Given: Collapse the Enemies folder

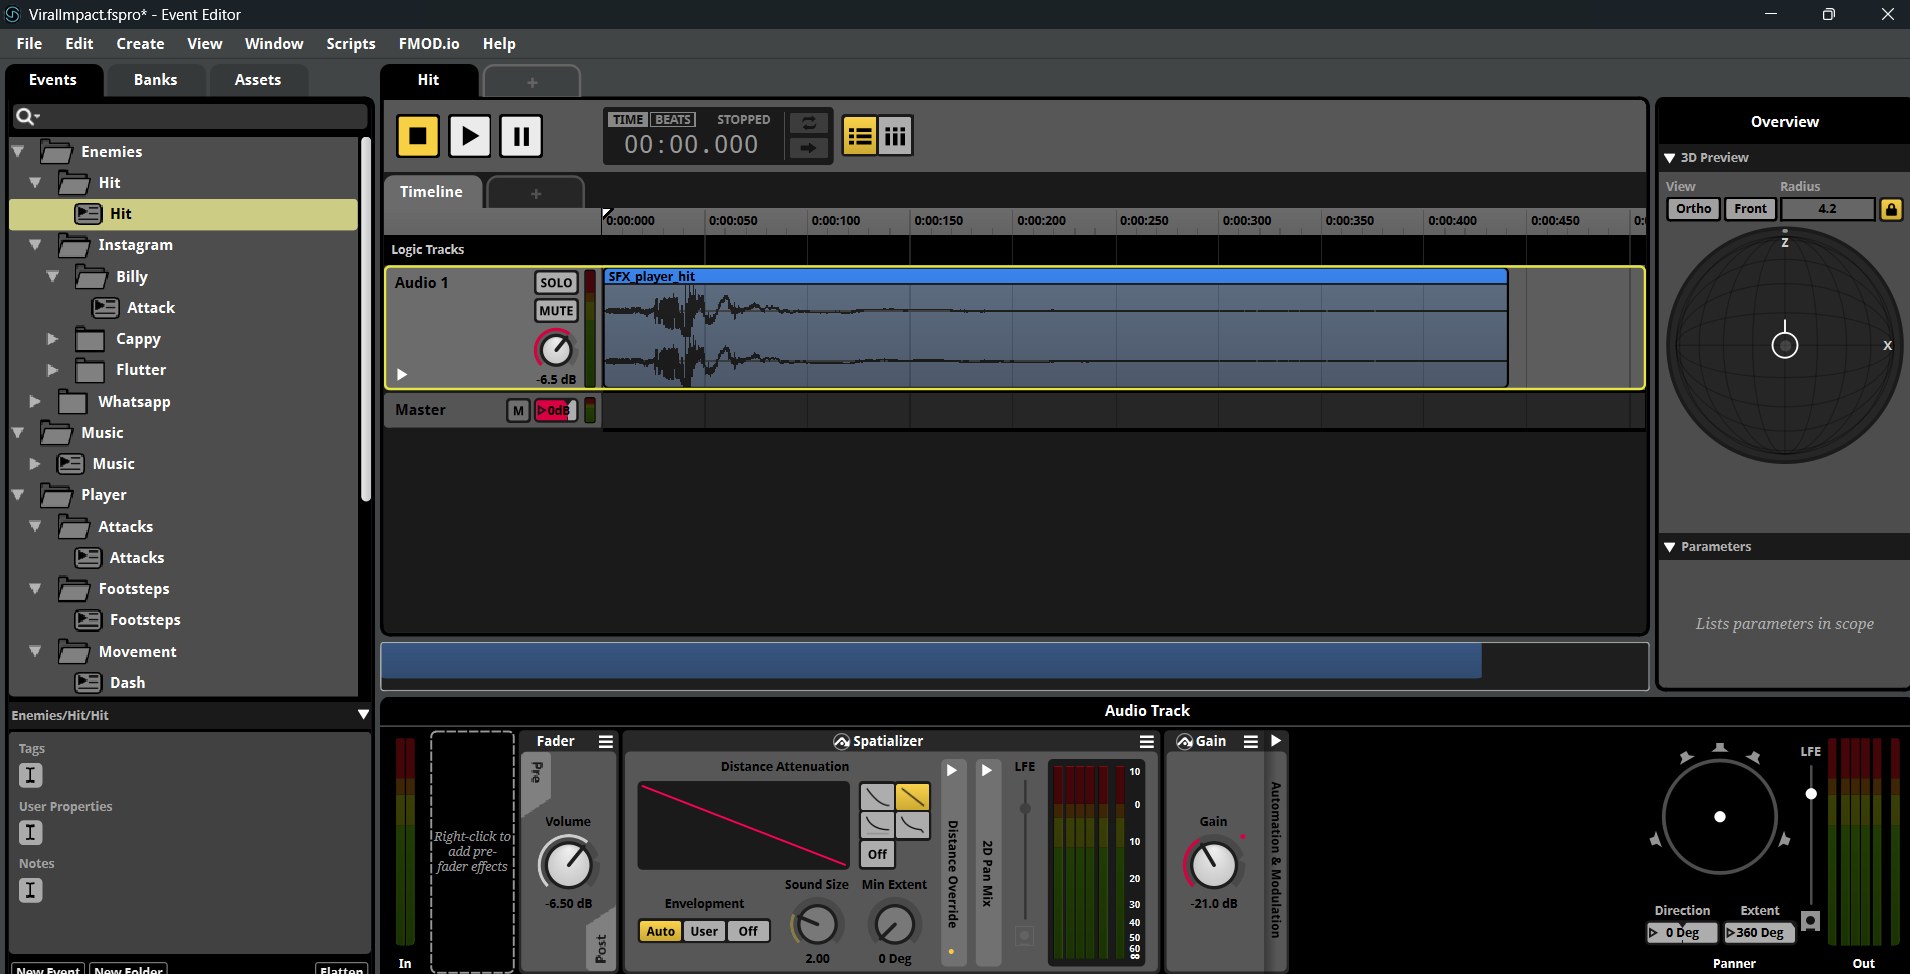Looking at the screenshot, I should [18, 151].
